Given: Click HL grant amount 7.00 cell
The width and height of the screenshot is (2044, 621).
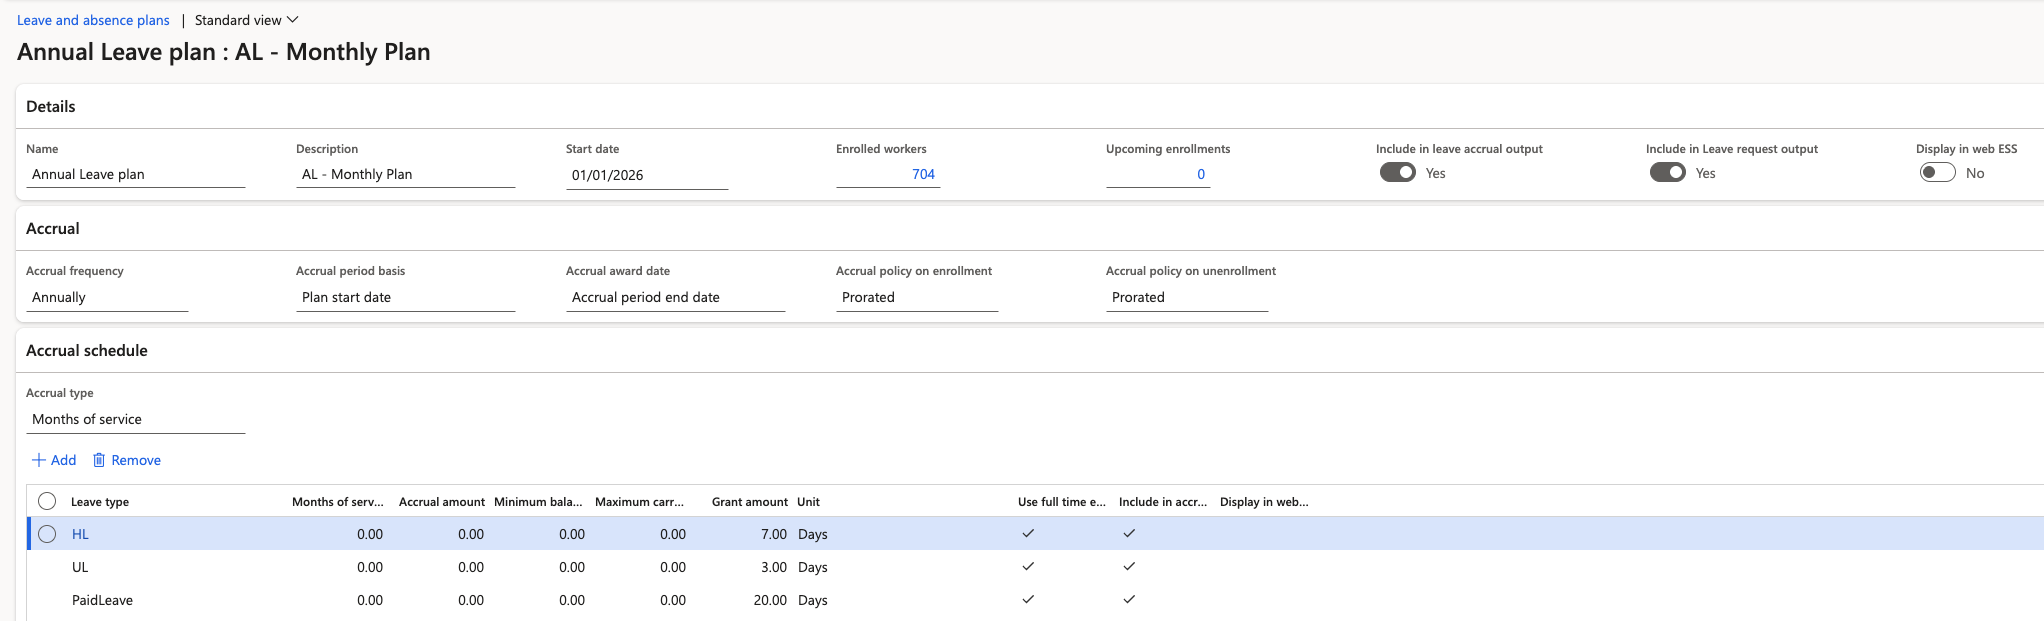Looking at the screenshot, I should pyautogui.click(x=774, y=534).
